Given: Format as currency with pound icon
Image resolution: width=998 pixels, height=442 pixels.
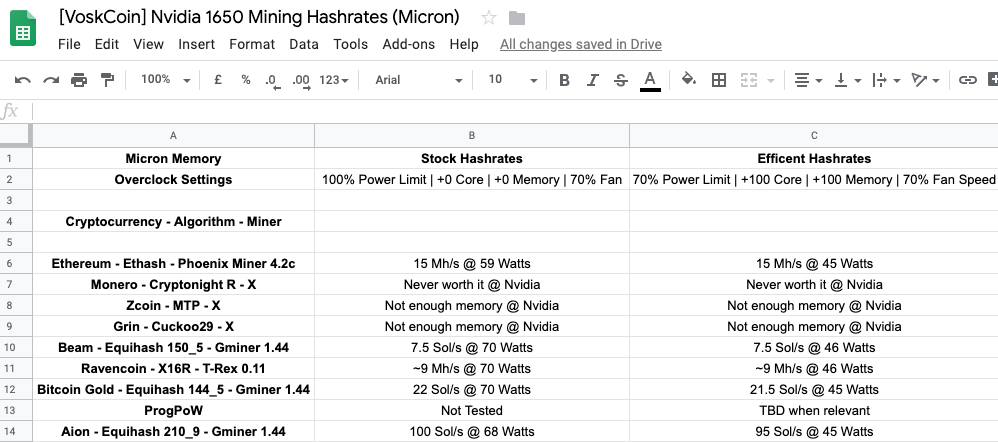Looking at the screenshot, I should click(218, 80).
